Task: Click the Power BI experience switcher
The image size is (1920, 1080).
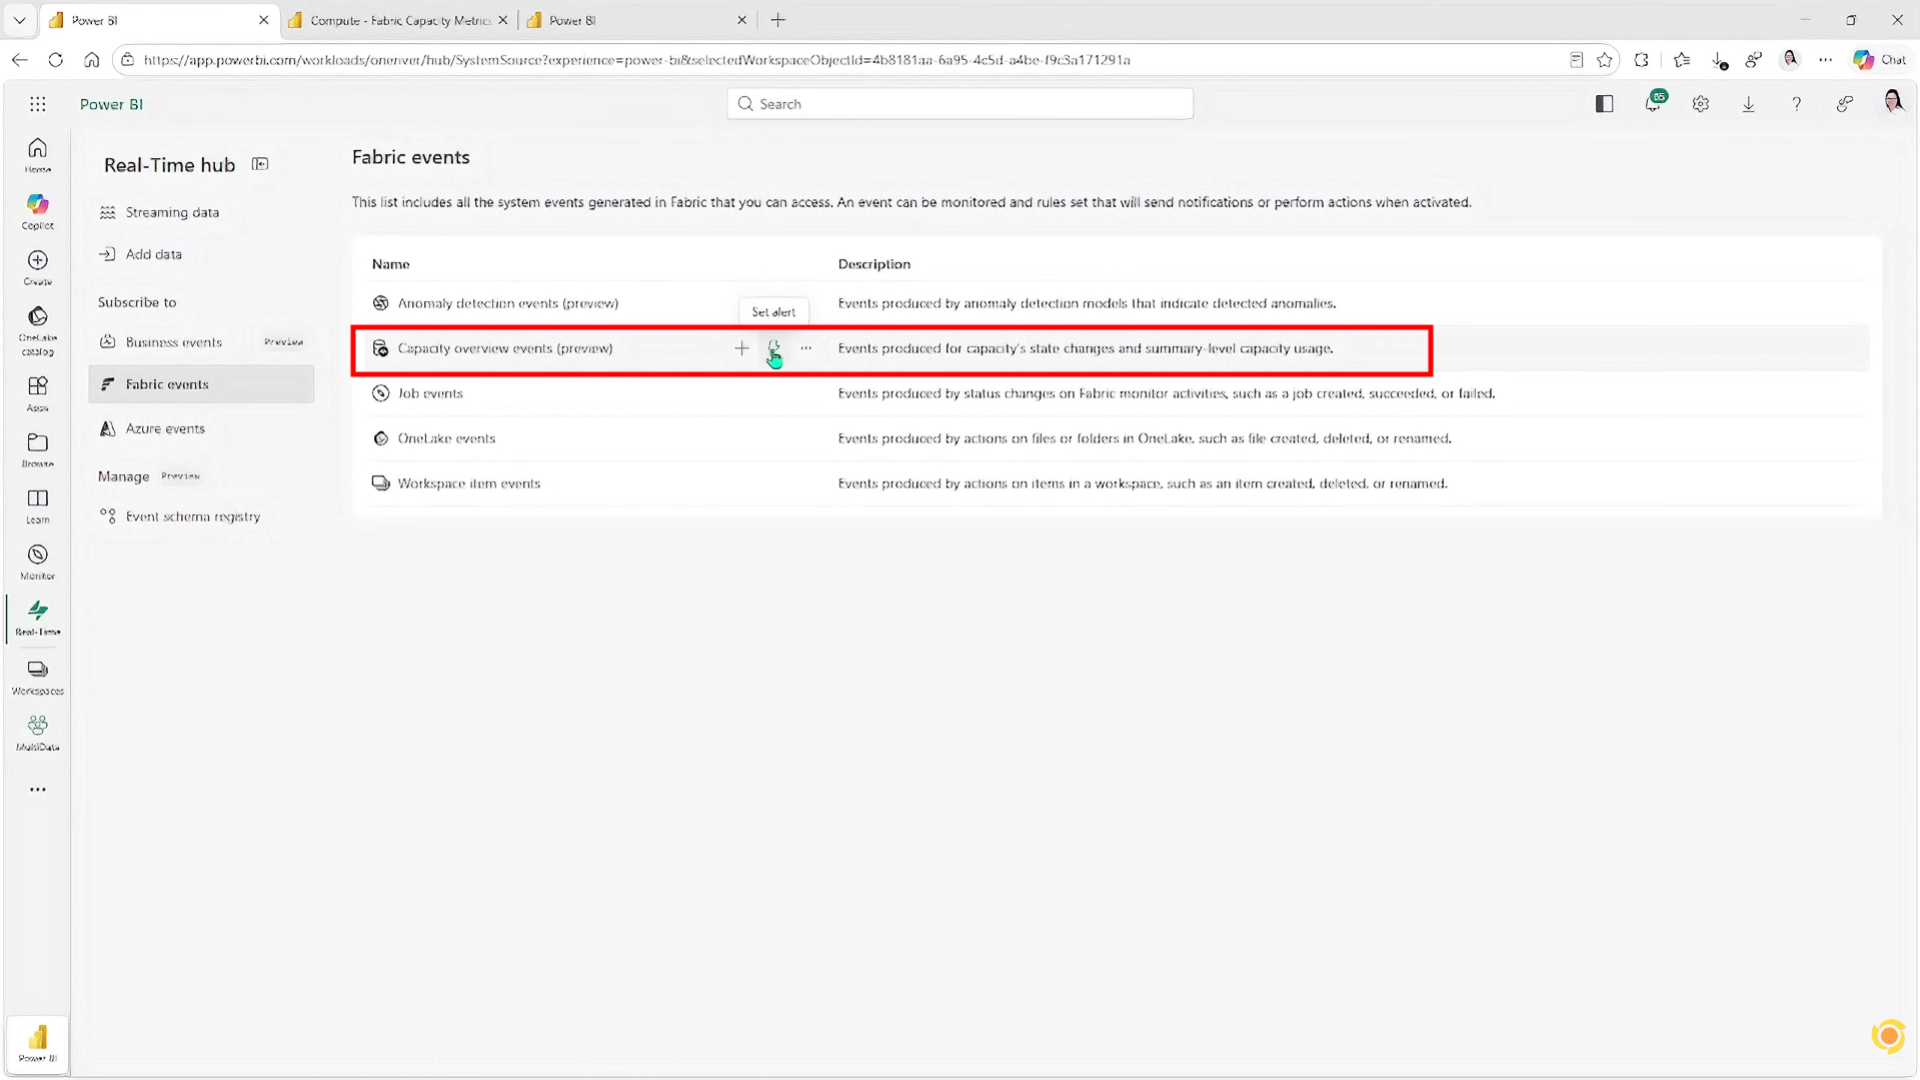Action: pos(38,1044)
